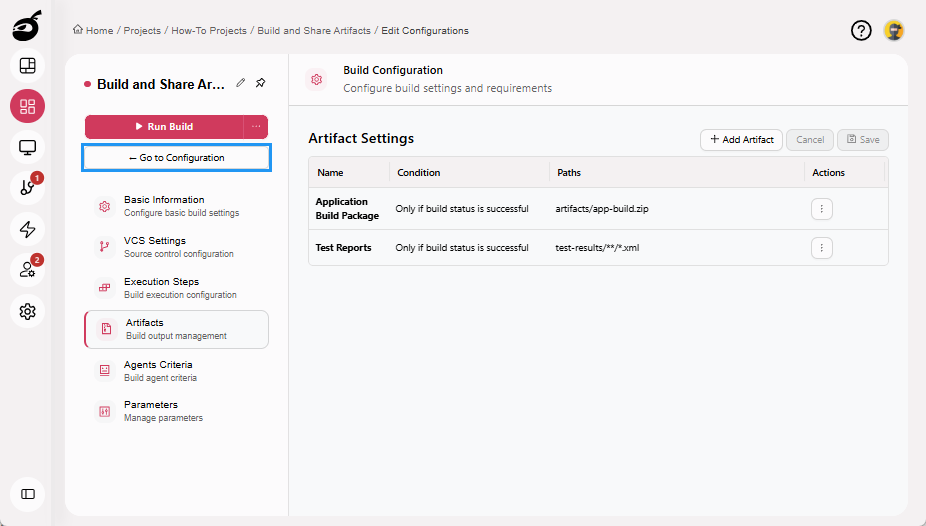Open the Agents Criteria section
Screen dimensions: 926x526
coord(177,371)
